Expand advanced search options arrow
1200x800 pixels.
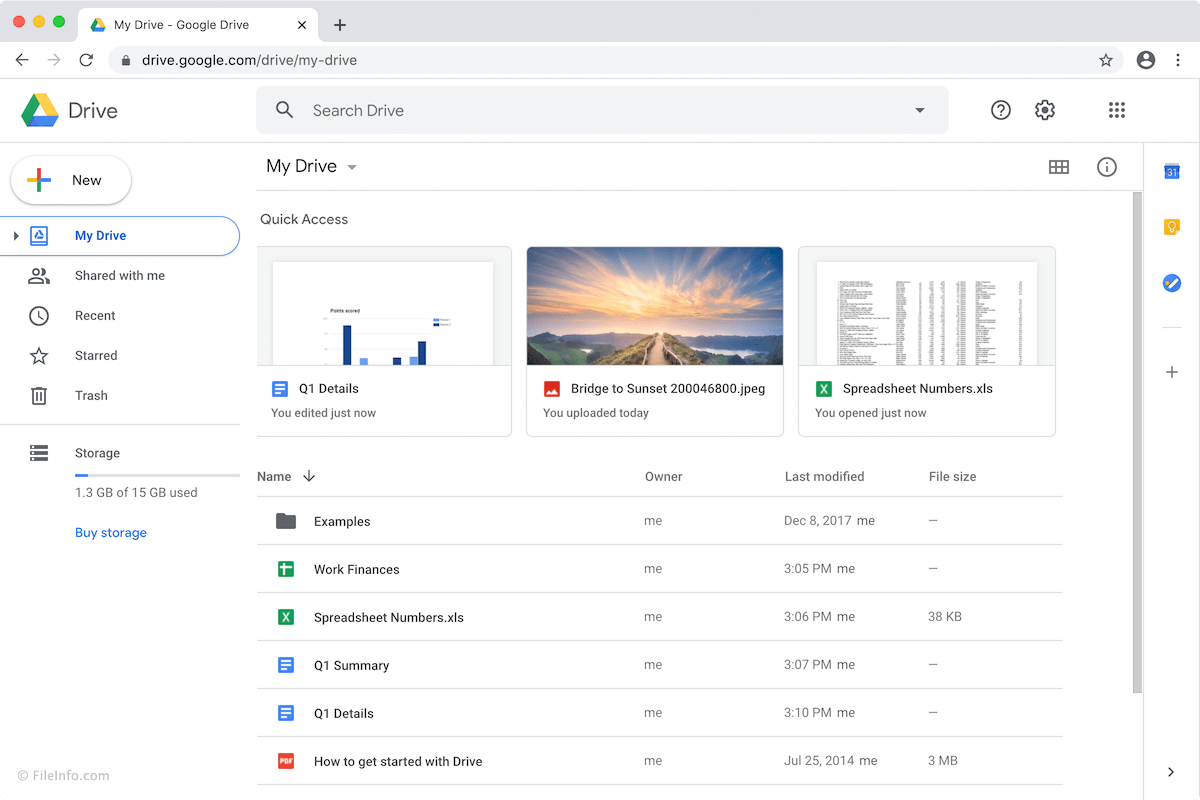tap(919, 110)
